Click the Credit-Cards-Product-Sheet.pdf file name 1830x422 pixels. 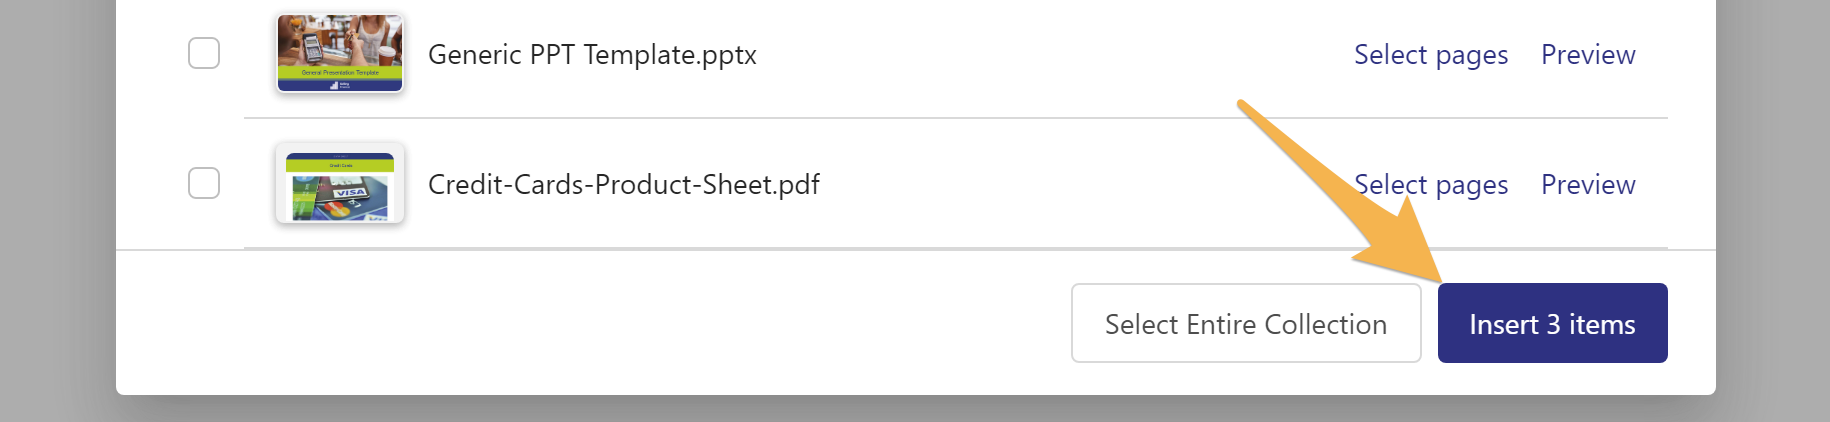click(623, 185)
